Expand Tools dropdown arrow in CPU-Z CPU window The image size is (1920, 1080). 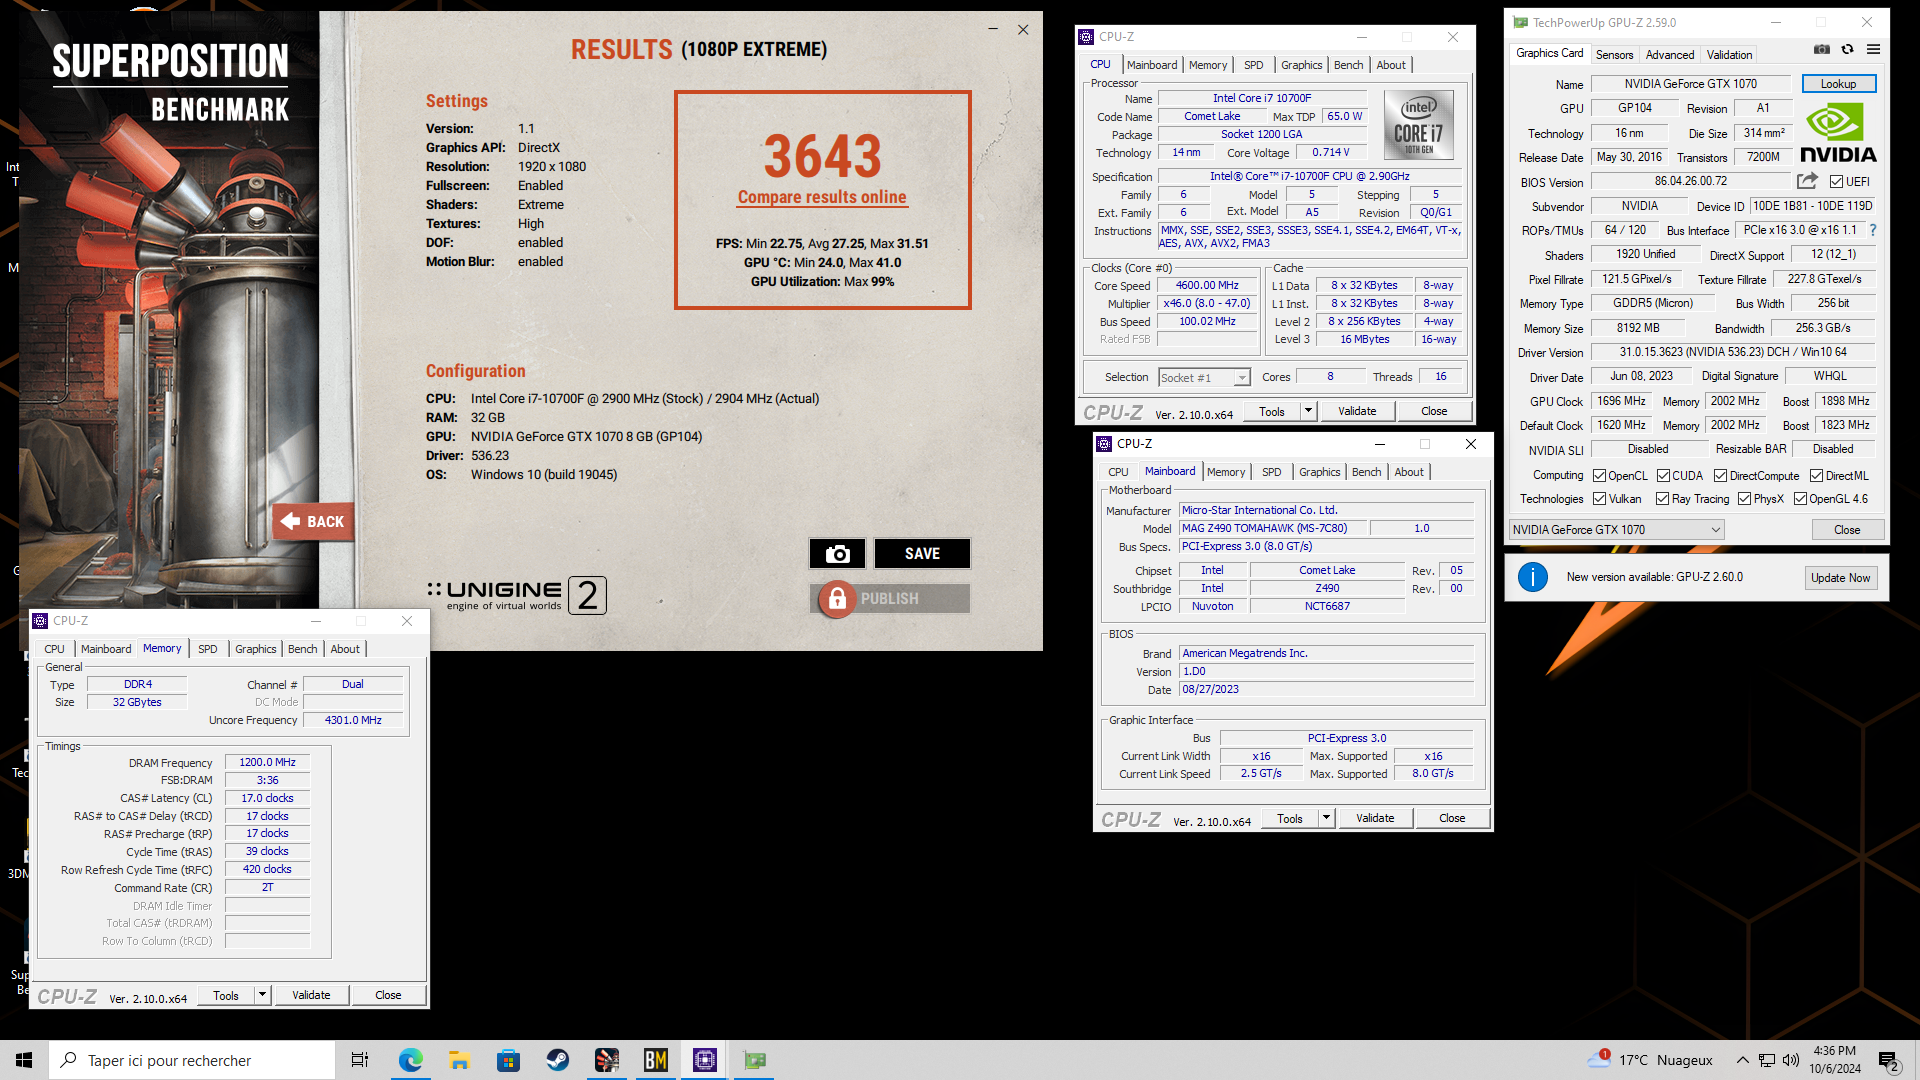(1308, 411)
